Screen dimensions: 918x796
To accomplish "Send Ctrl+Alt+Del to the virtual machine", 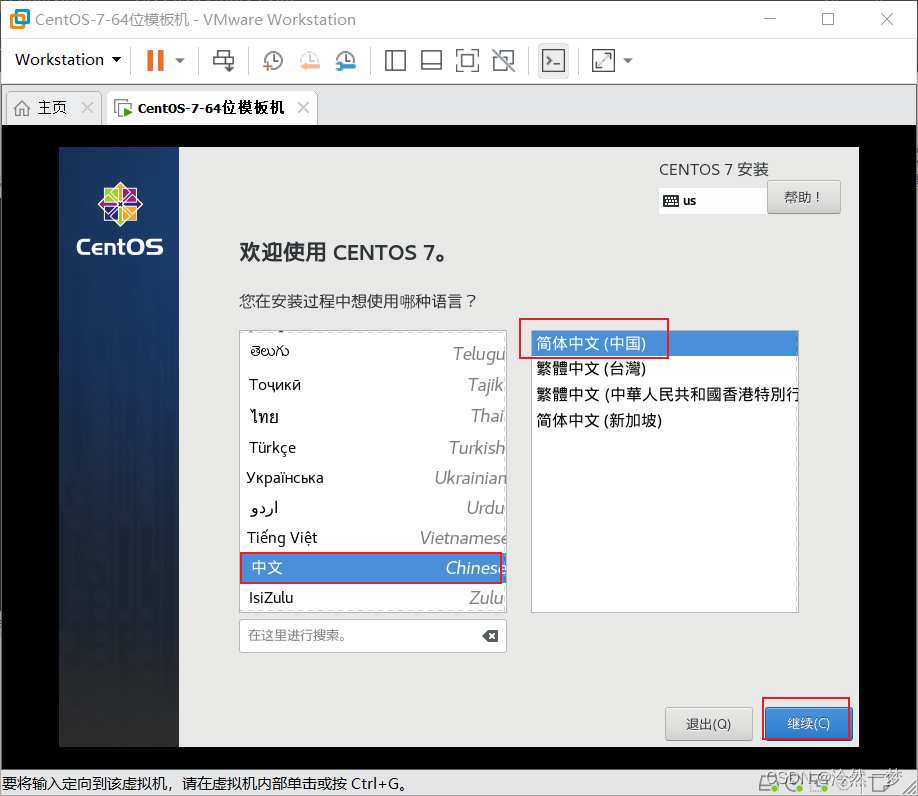I will click(x=223, y=60).
